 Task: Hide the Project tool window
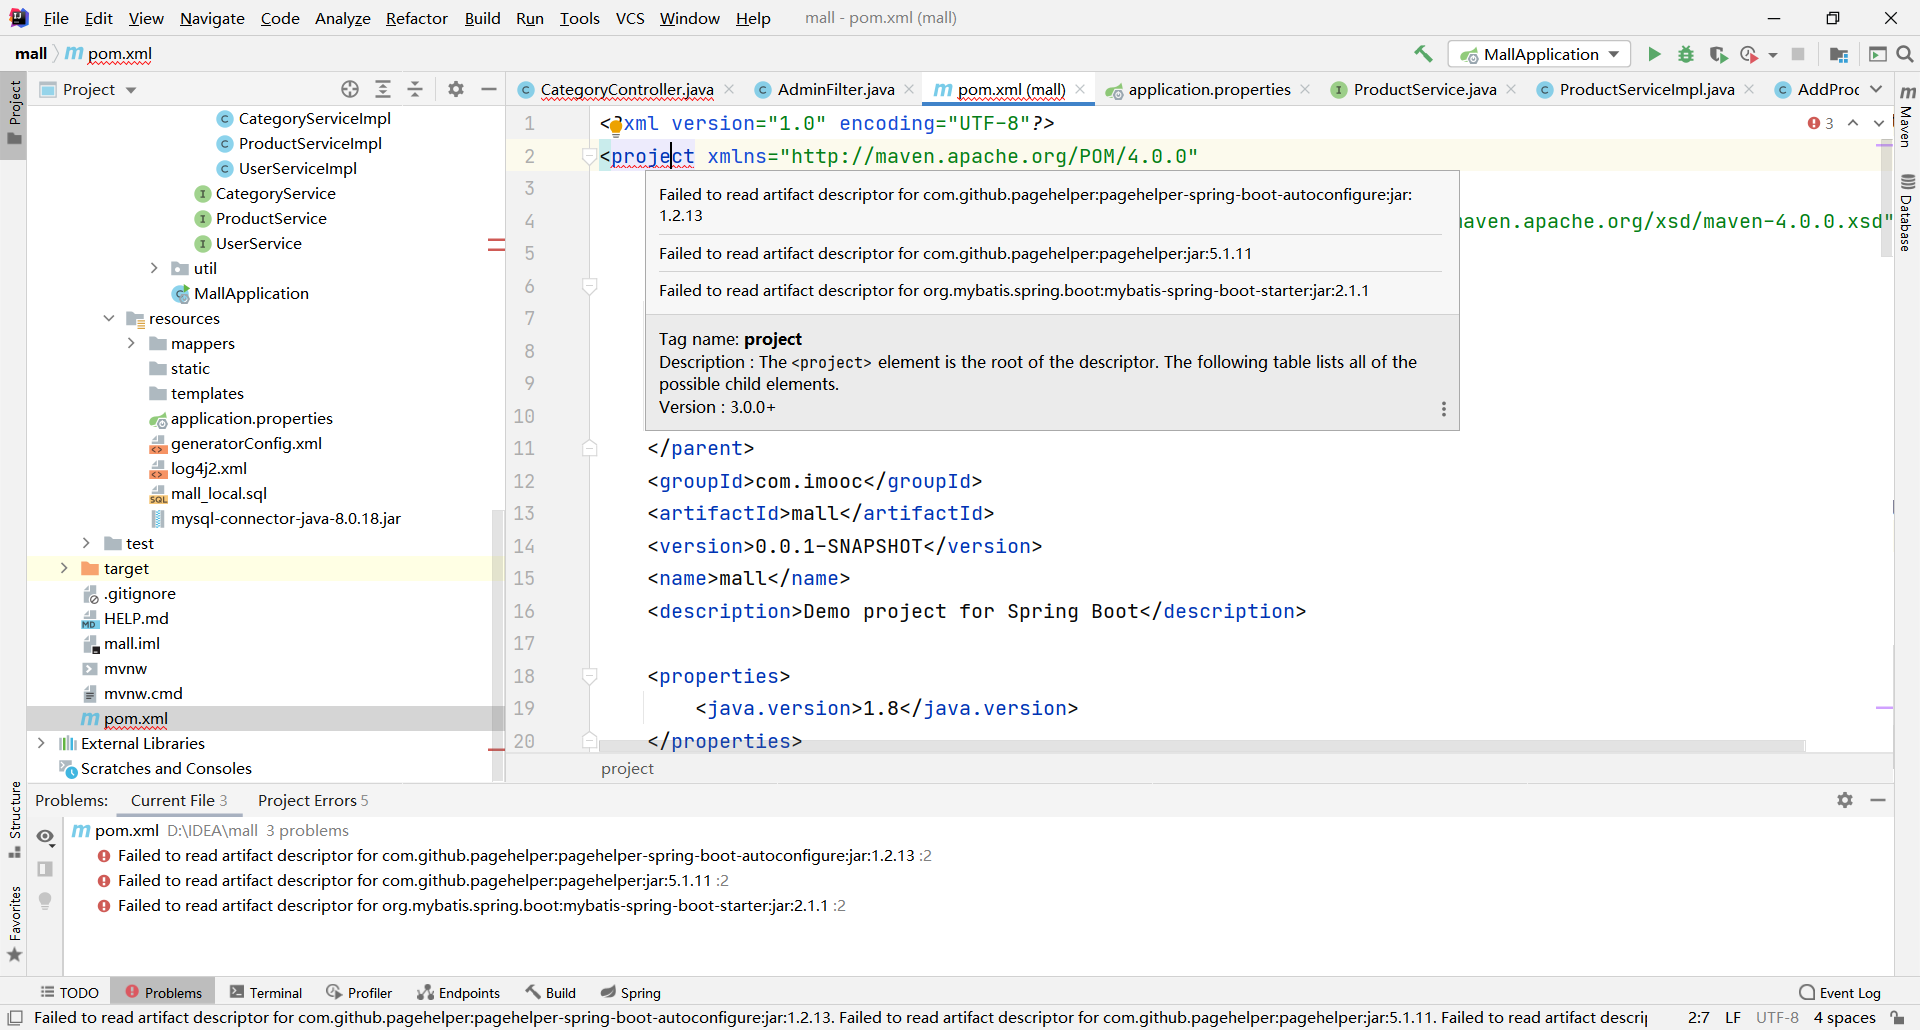pyautogui.click(x=489, y=89)
